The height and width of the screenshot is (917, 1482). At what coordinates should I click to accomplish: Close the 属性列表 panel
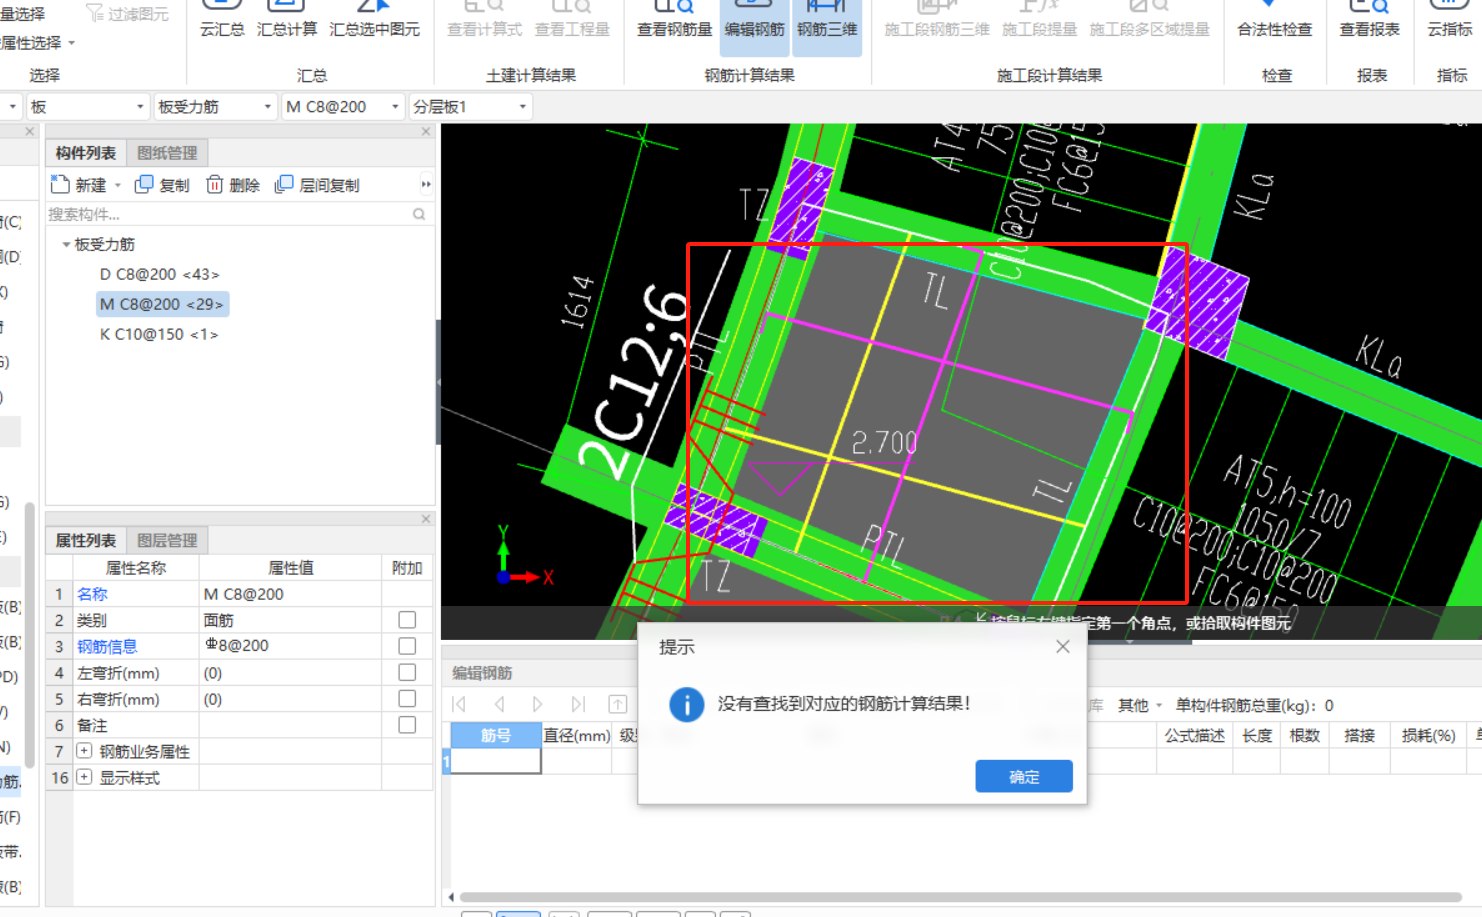(x=426, y=518)
